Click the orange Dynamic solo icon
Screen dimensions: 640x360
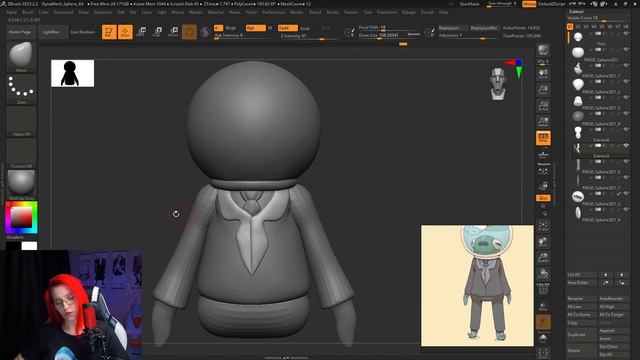coord(543,322)
